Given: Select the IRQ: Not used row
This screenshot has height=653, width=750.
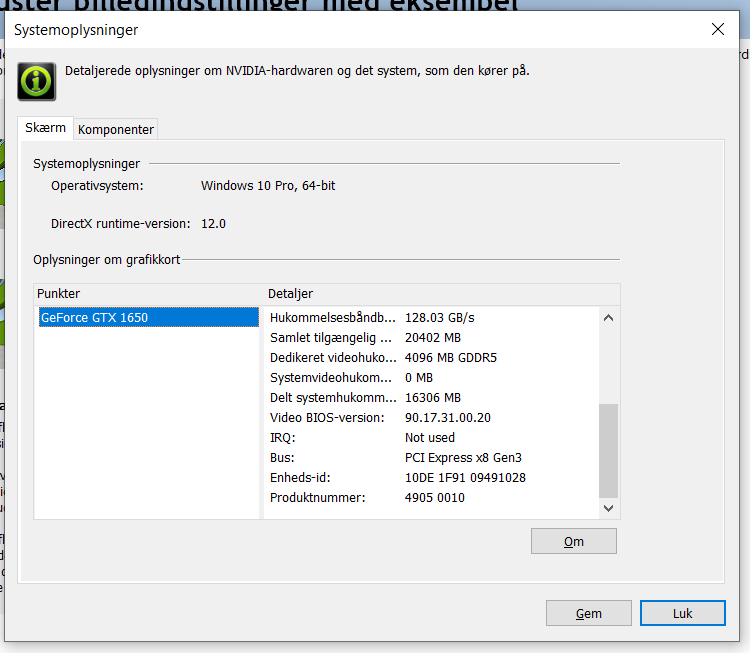Looking at the screenshot, I should [x=431, y=438].
